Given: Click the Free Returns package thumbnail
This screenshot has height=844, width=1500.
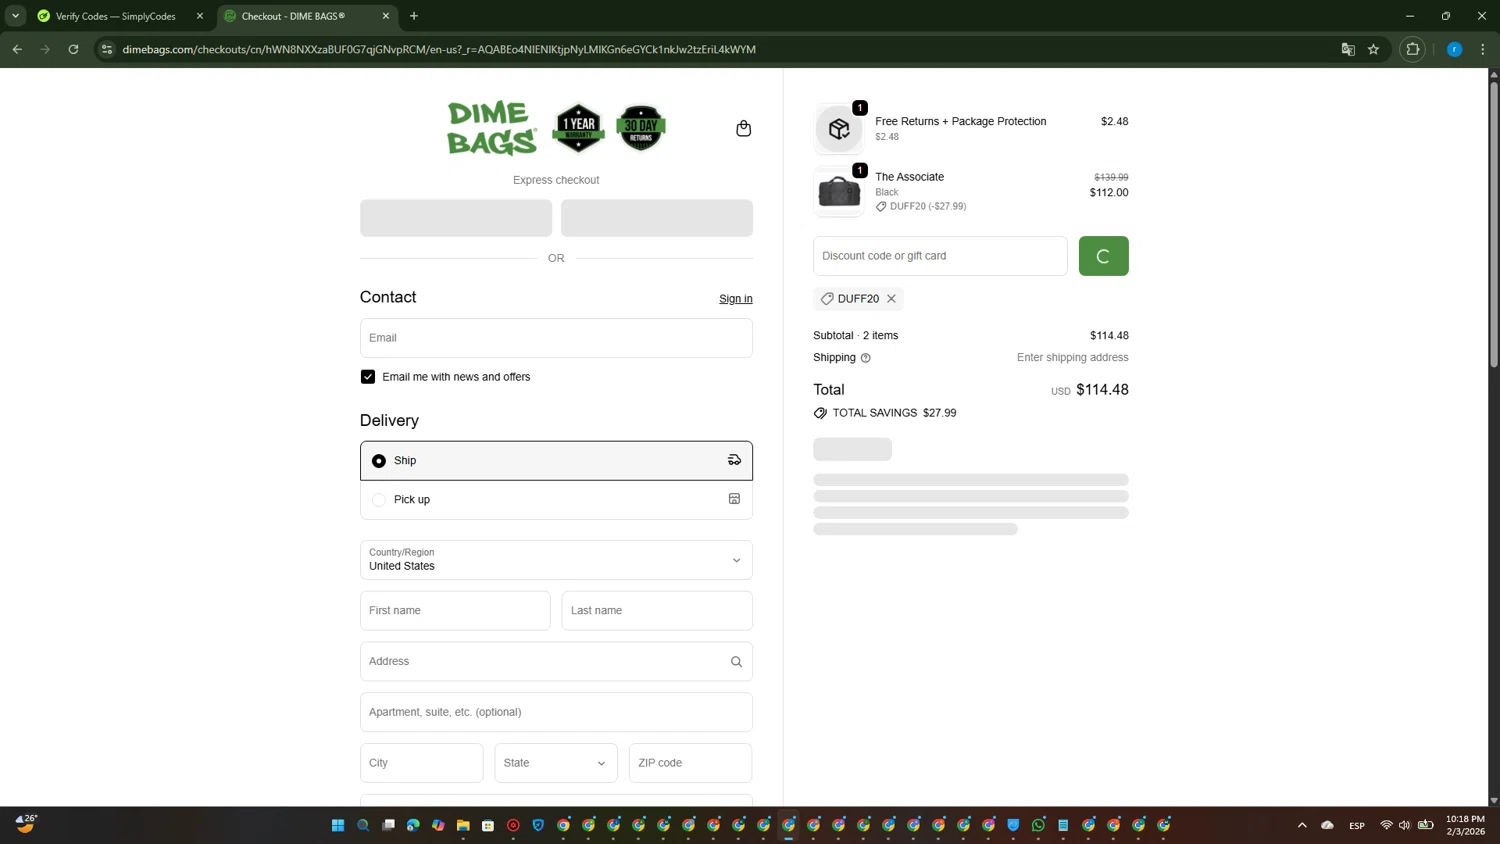Looking at the screenshot, I should click(x=839, y=128).
